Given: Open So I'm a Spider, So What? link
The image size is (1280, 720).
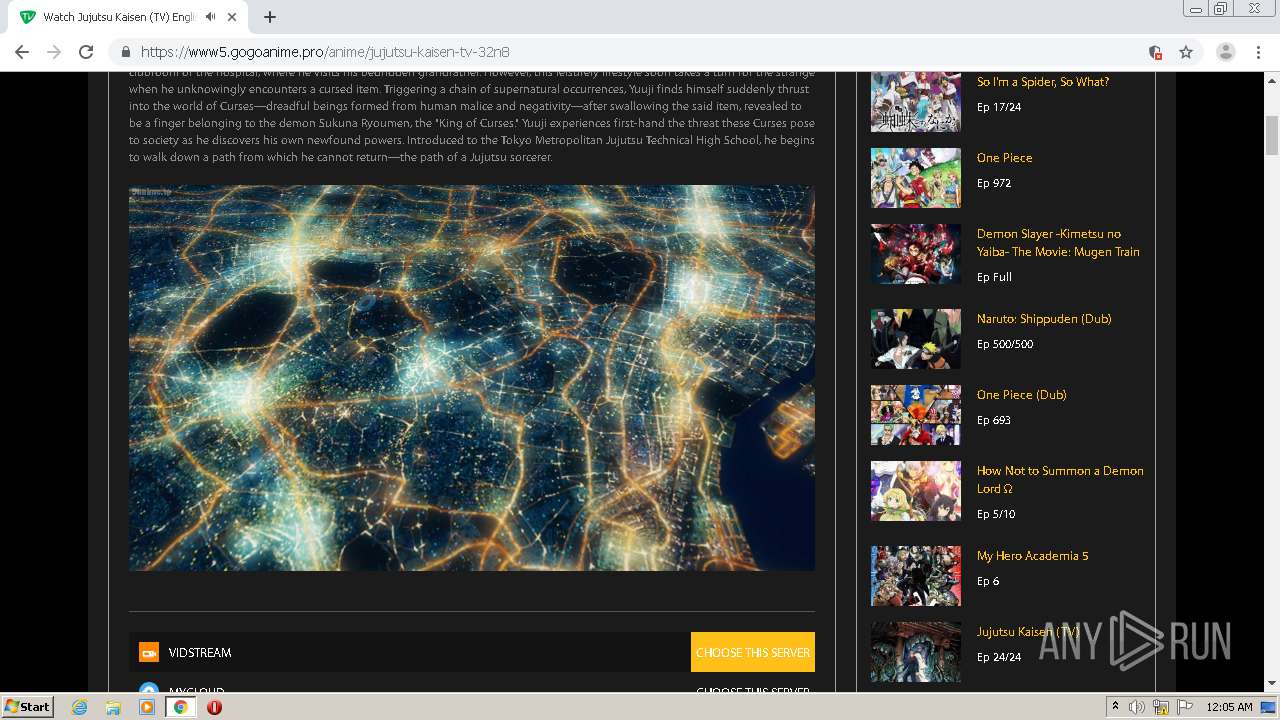Looking at the screenshot, I should (x=1043, y=82).
